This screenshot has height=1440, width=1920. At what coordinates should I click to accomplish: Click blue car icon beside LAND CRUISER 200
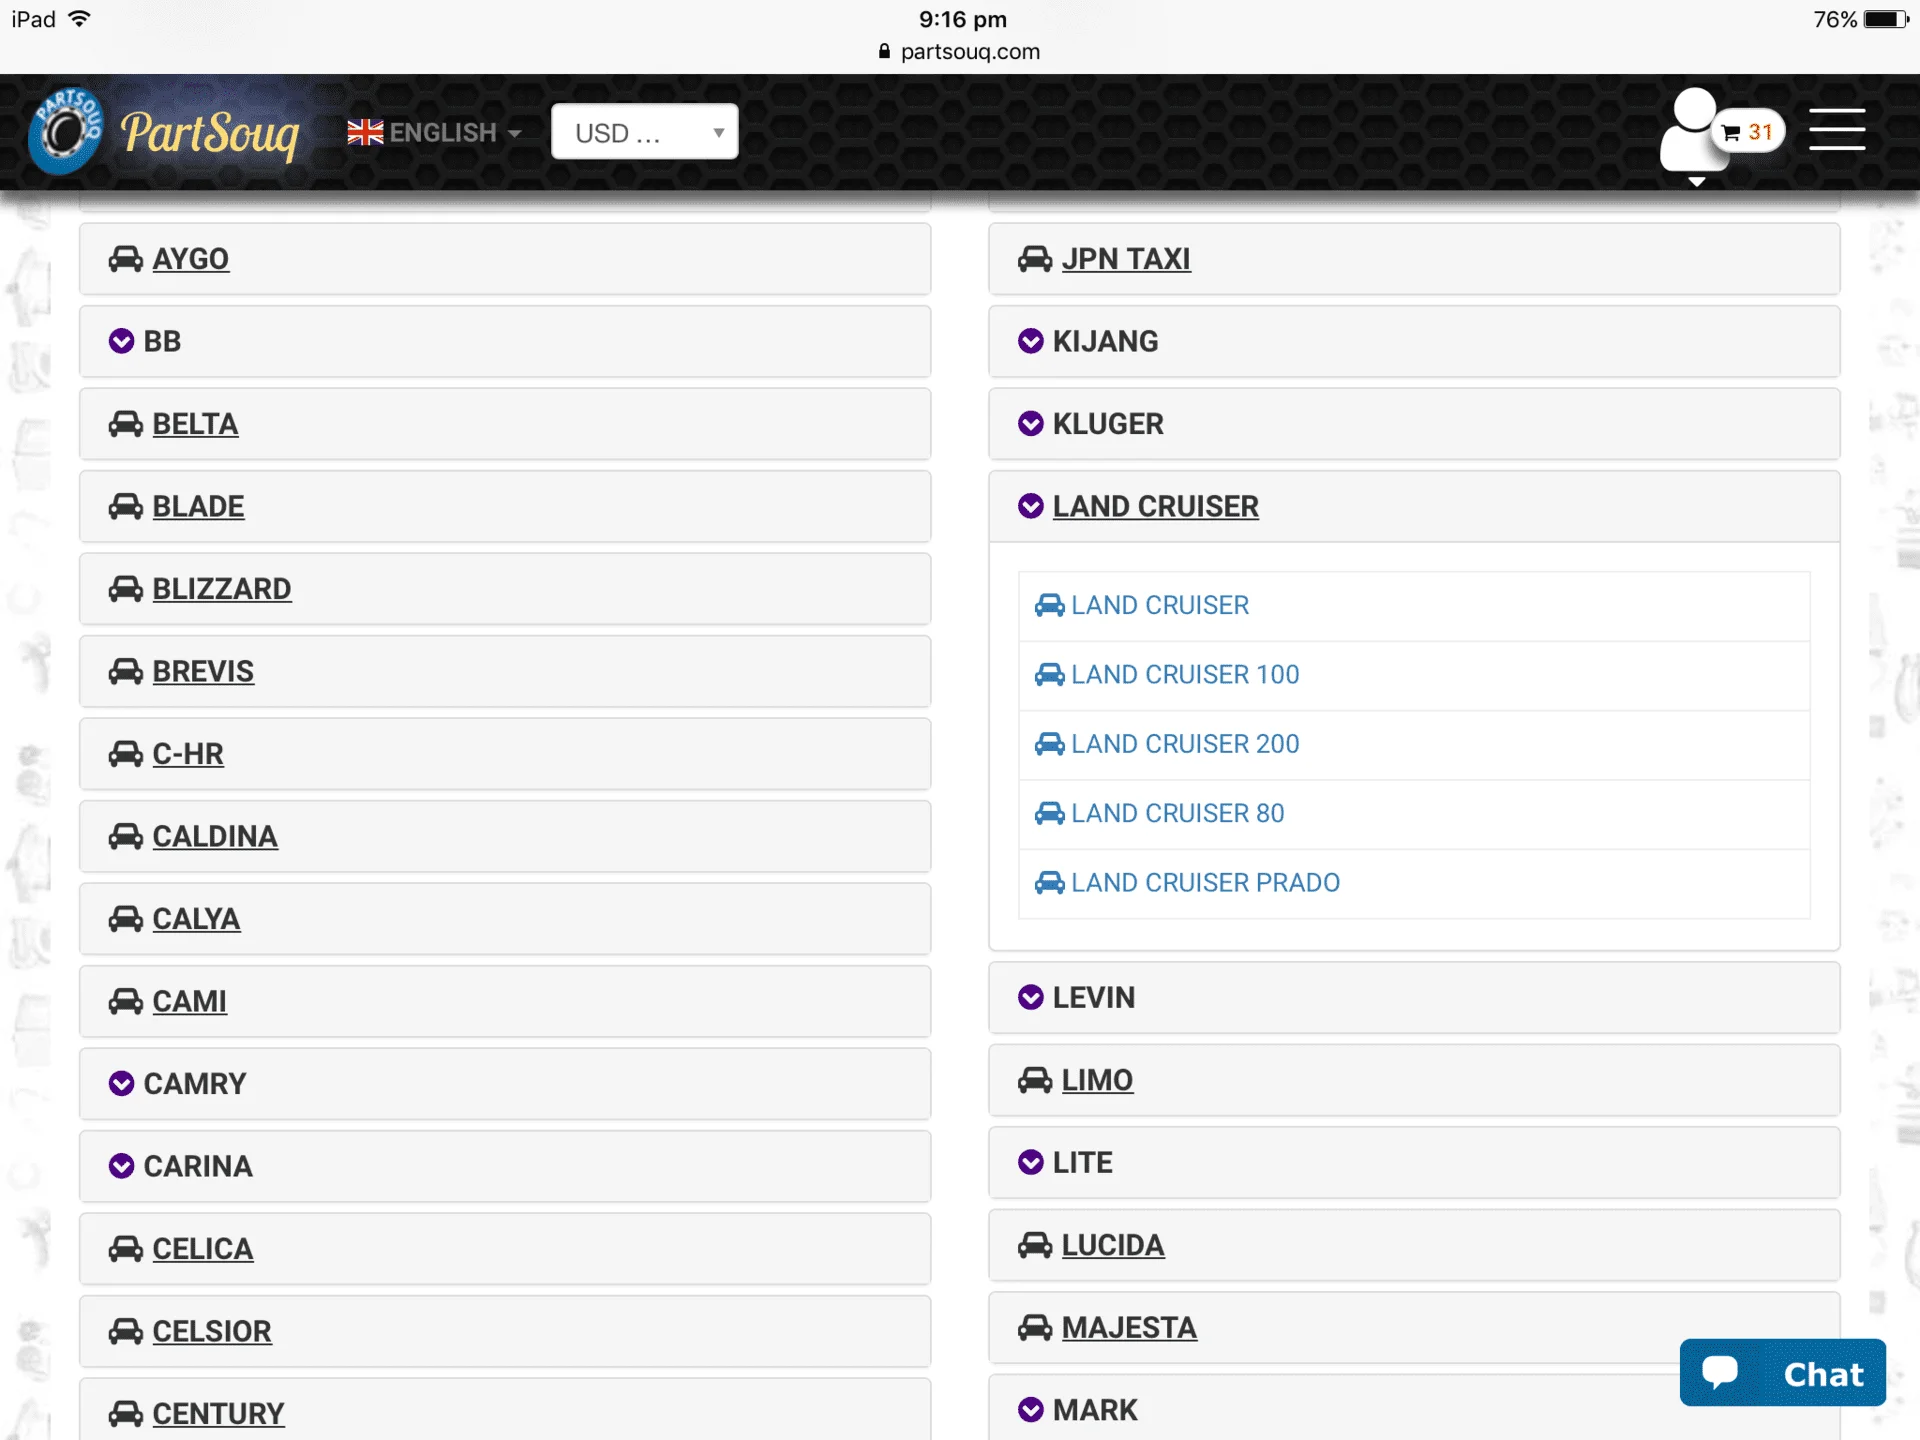pos(1049,744)
